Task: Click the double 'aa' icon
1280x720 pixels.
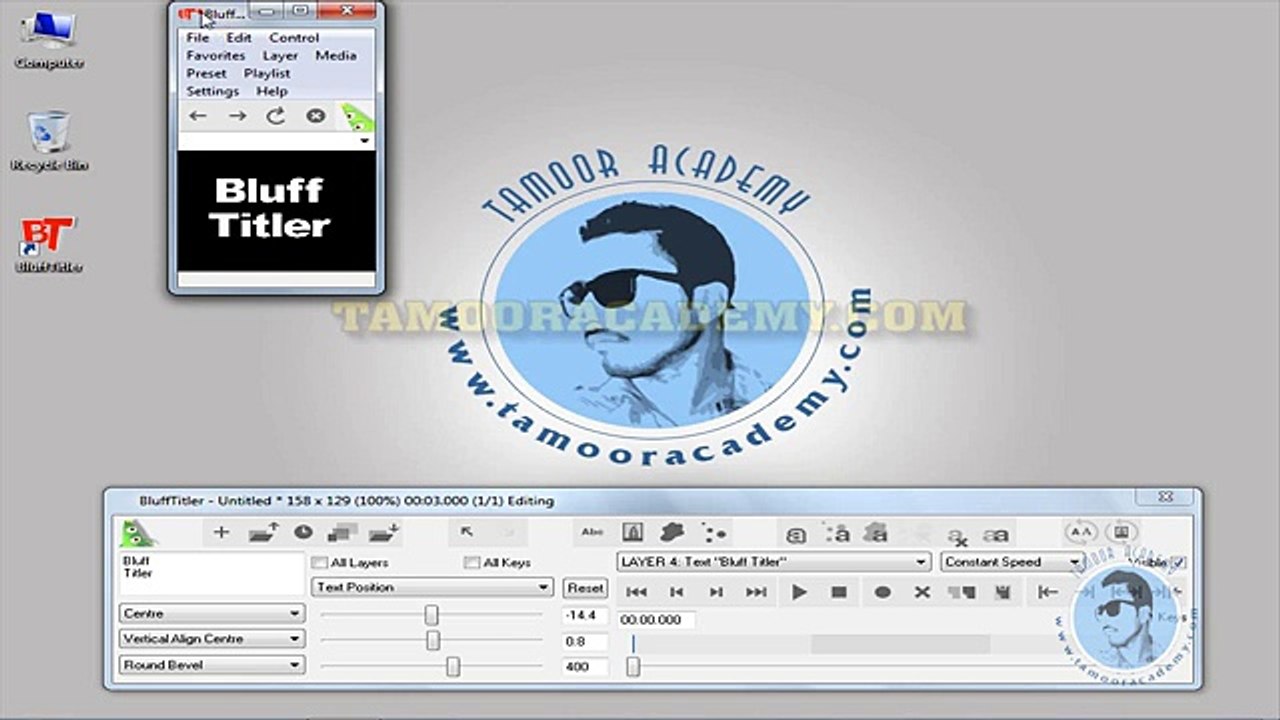Action: (x=996, y=536)
